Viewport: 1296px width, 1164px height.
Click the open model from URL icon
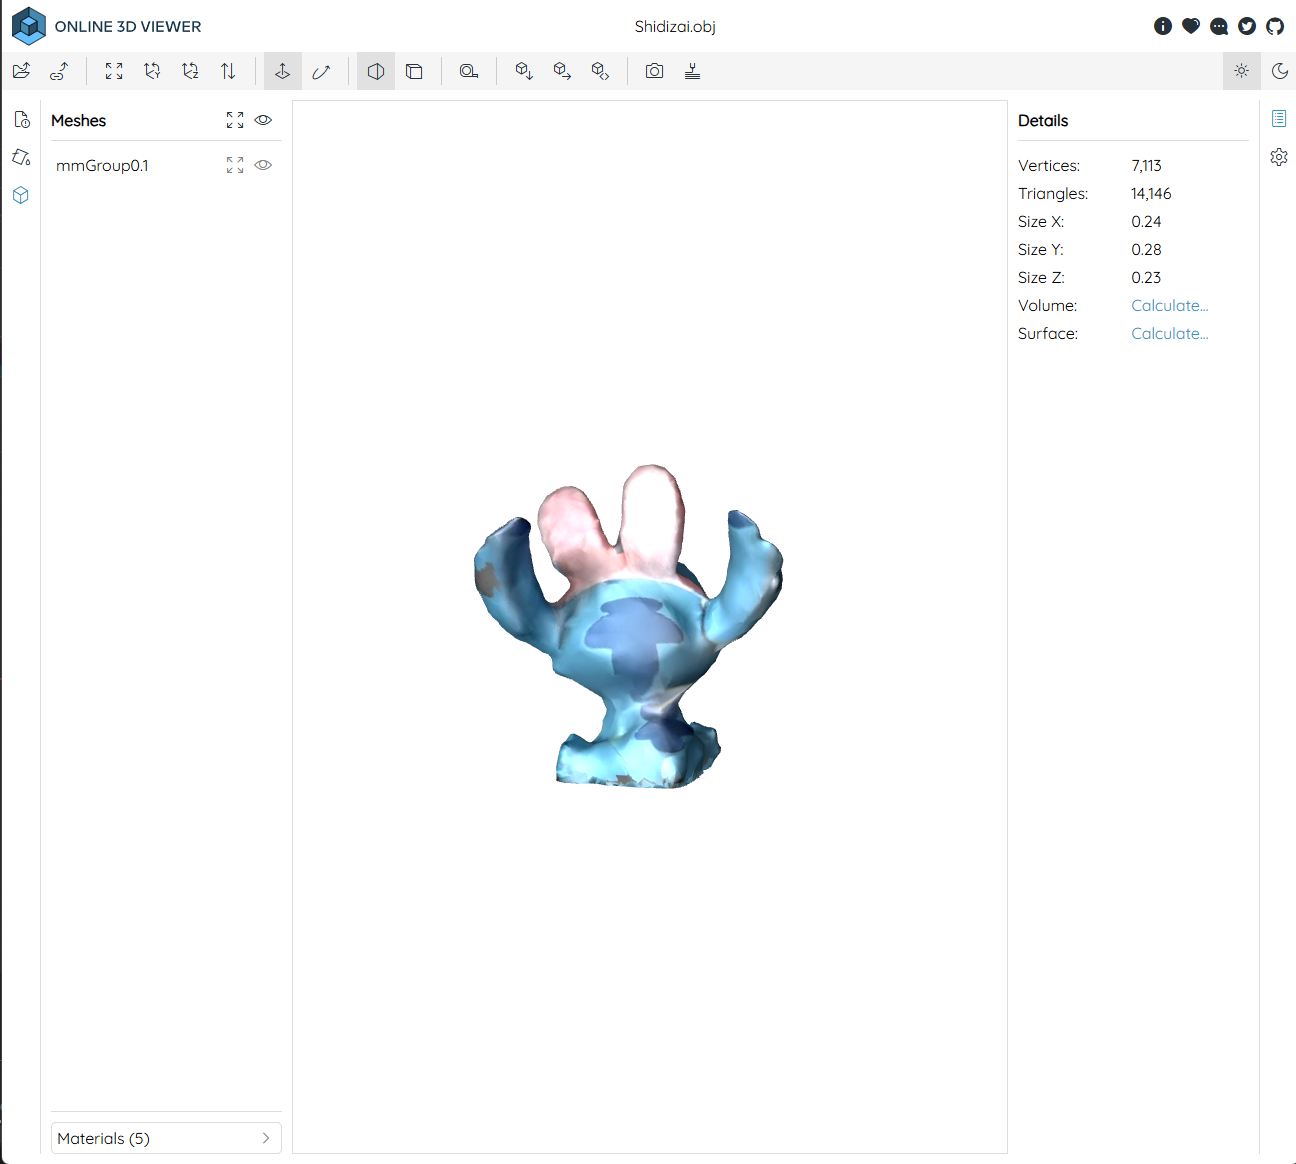tap(60, 71)
